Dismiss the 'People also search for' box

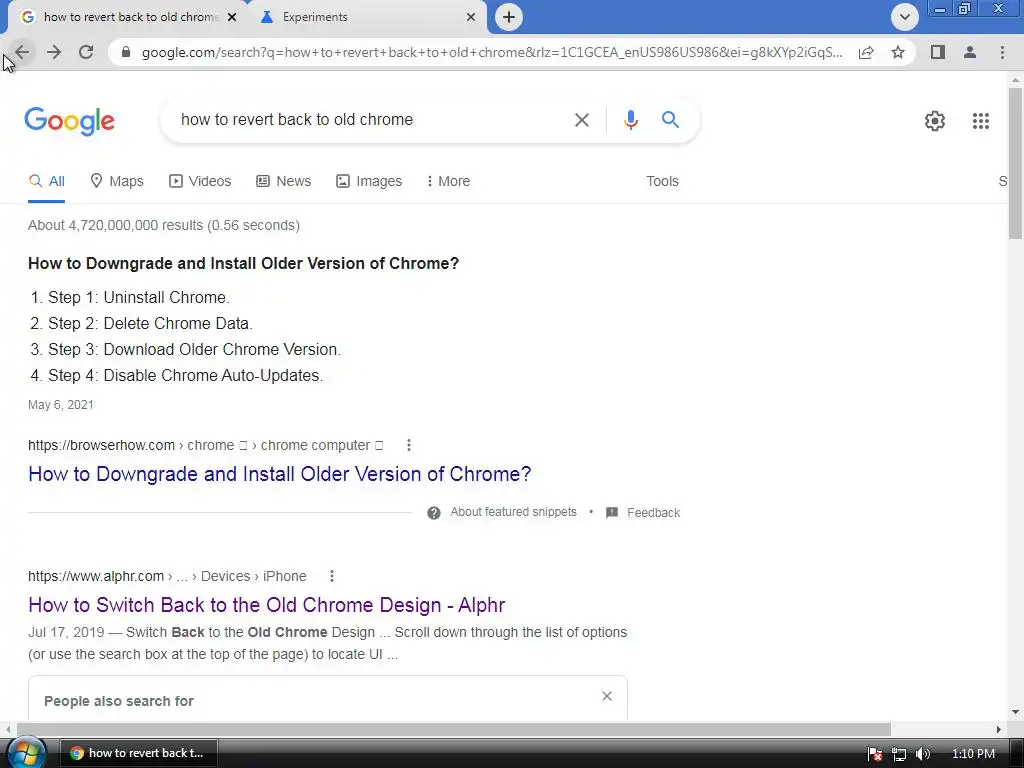tap(607, 696)
